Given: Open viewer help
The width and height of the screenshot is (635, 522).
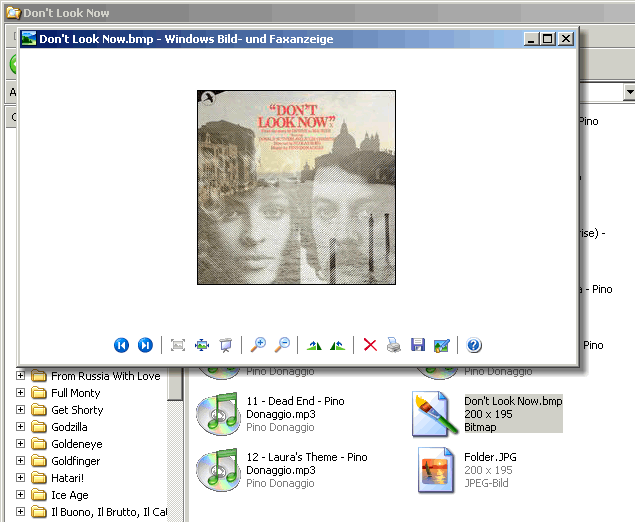Looking at the screenshot, I should [x=473, y=345].
